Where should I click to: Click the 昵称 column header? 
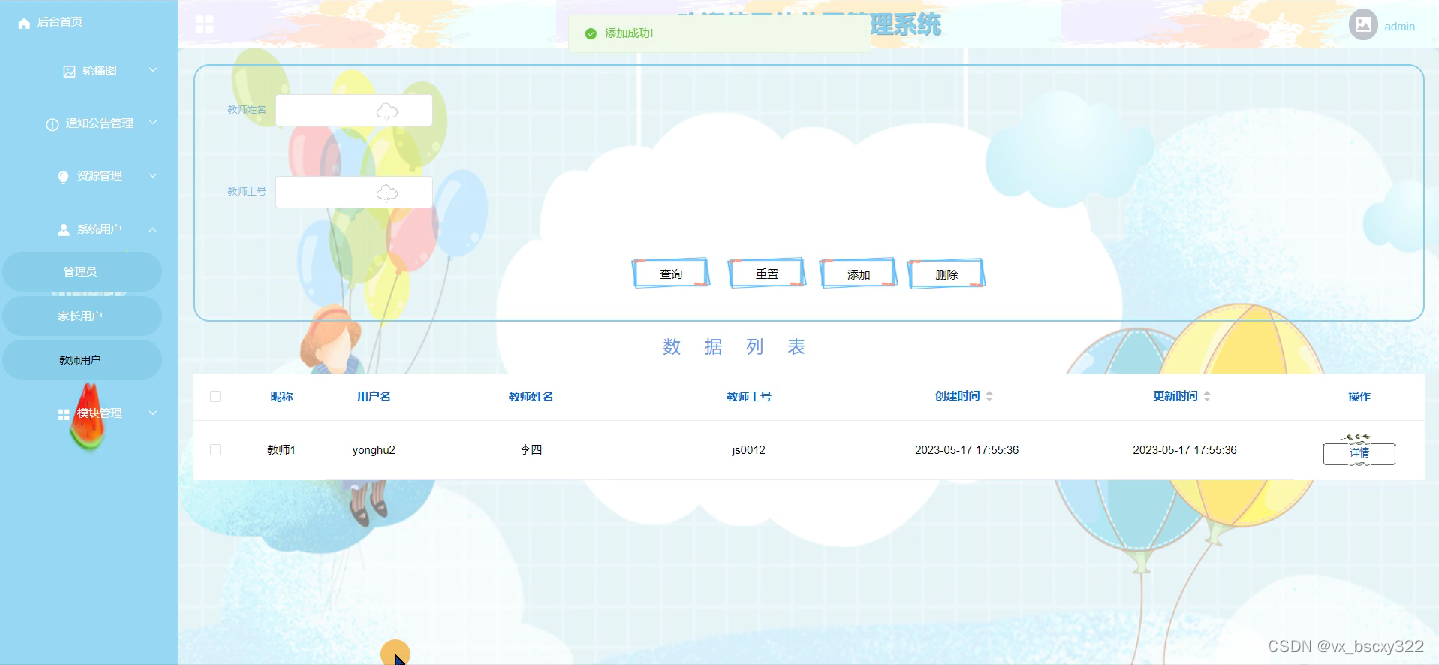pos(281,397)
